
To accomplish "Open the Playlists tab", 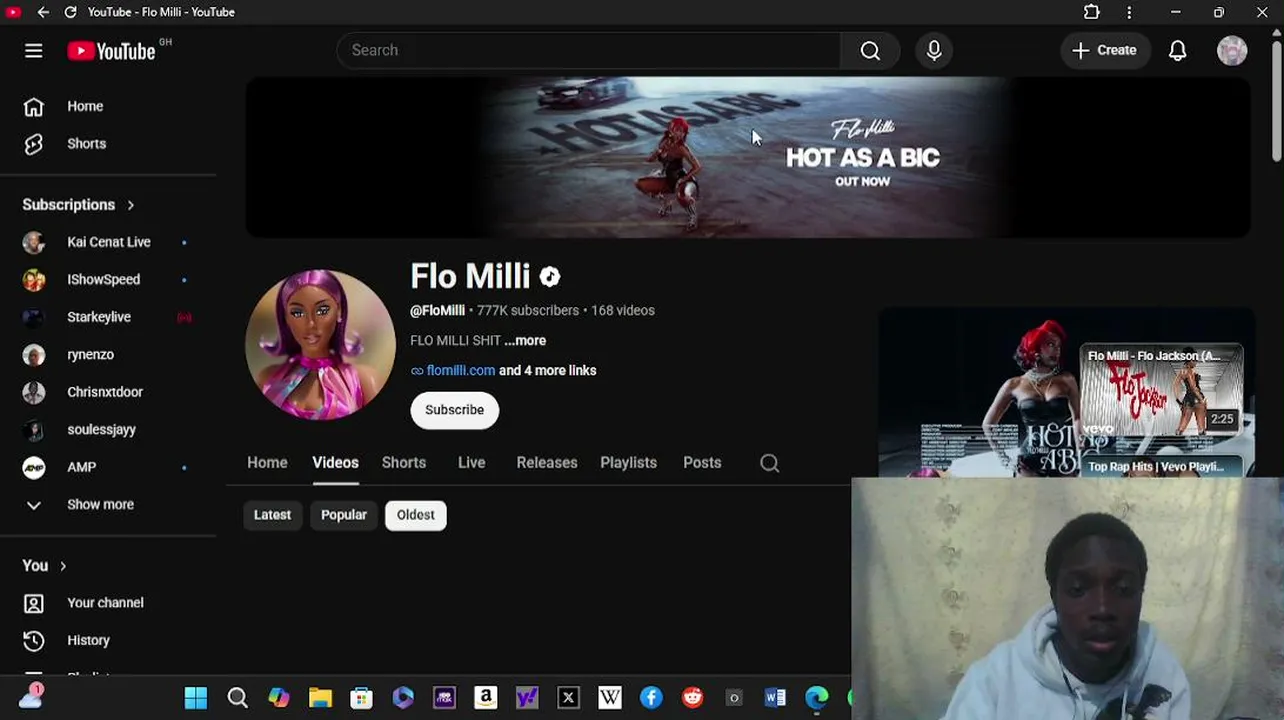I will pyautogui.click(x=628, y=463).
